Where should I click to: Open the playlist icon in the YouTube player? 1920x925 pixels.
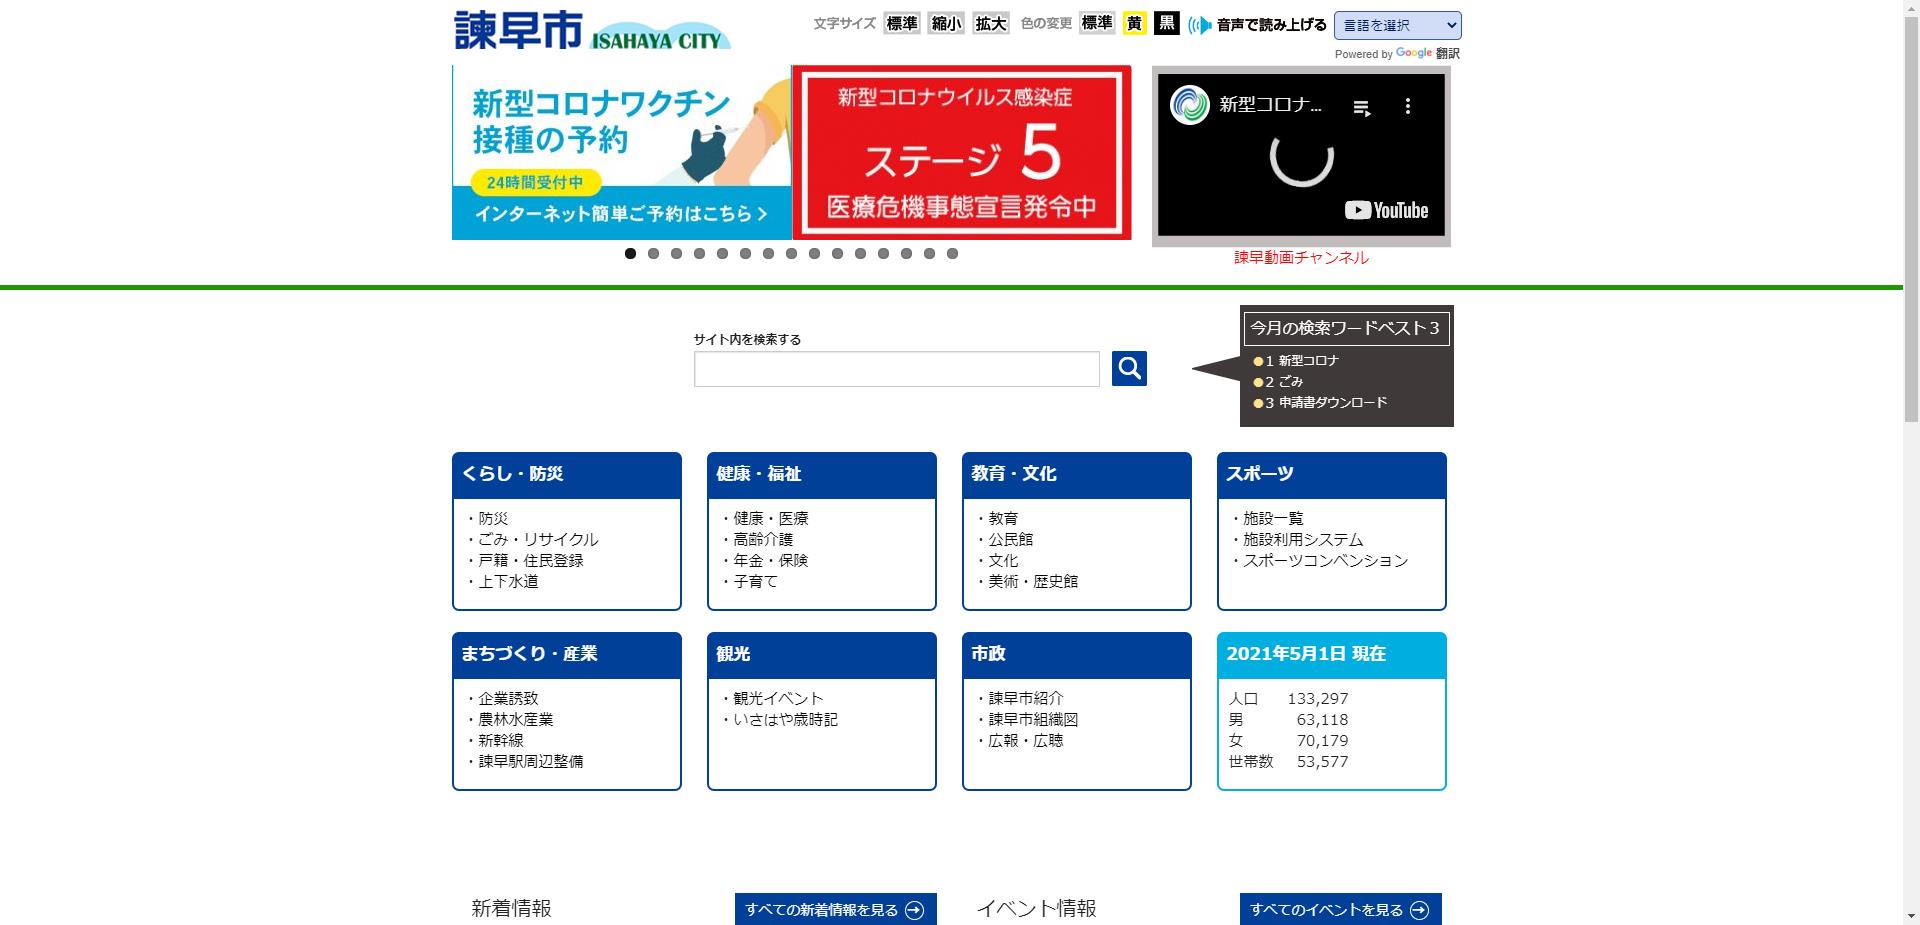coord(1360,105)
